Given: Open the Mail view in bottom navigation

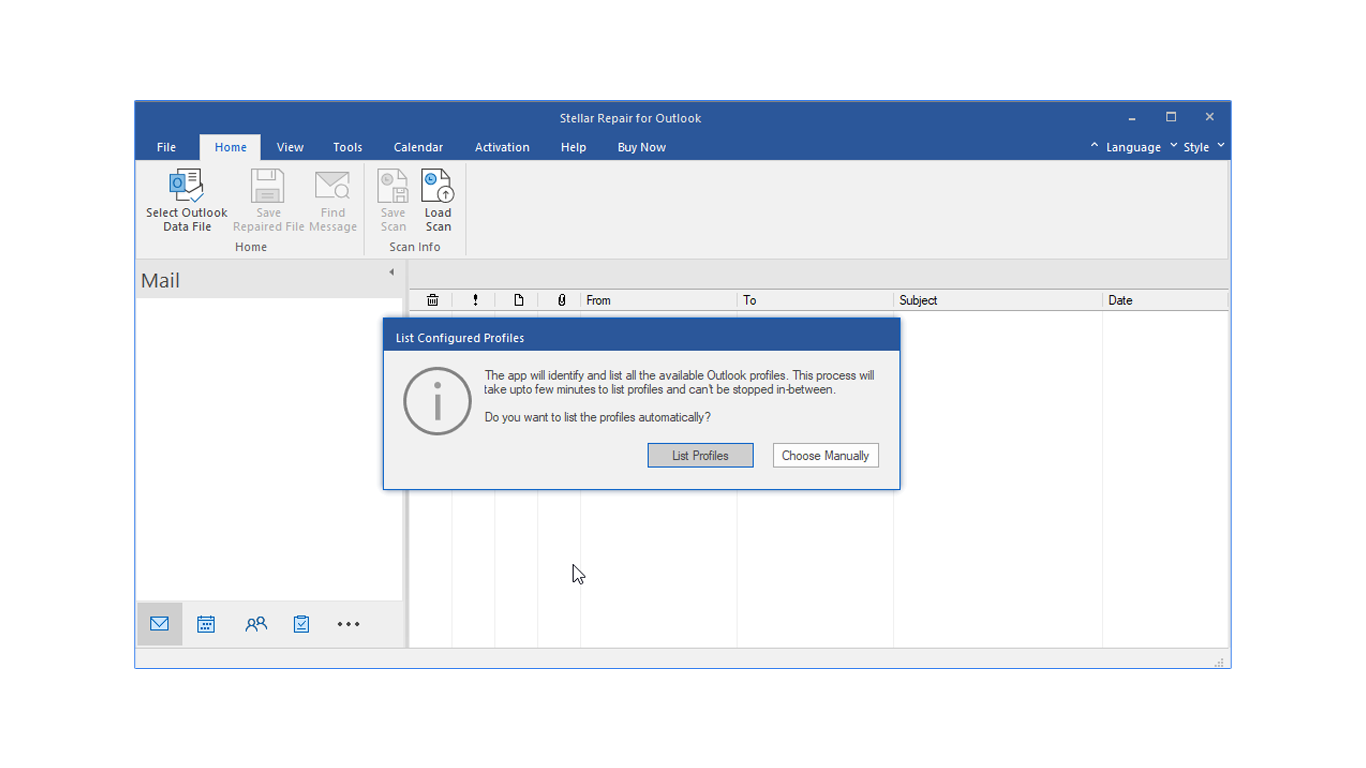Looking at the screenshot, I should tap(159, 624).
